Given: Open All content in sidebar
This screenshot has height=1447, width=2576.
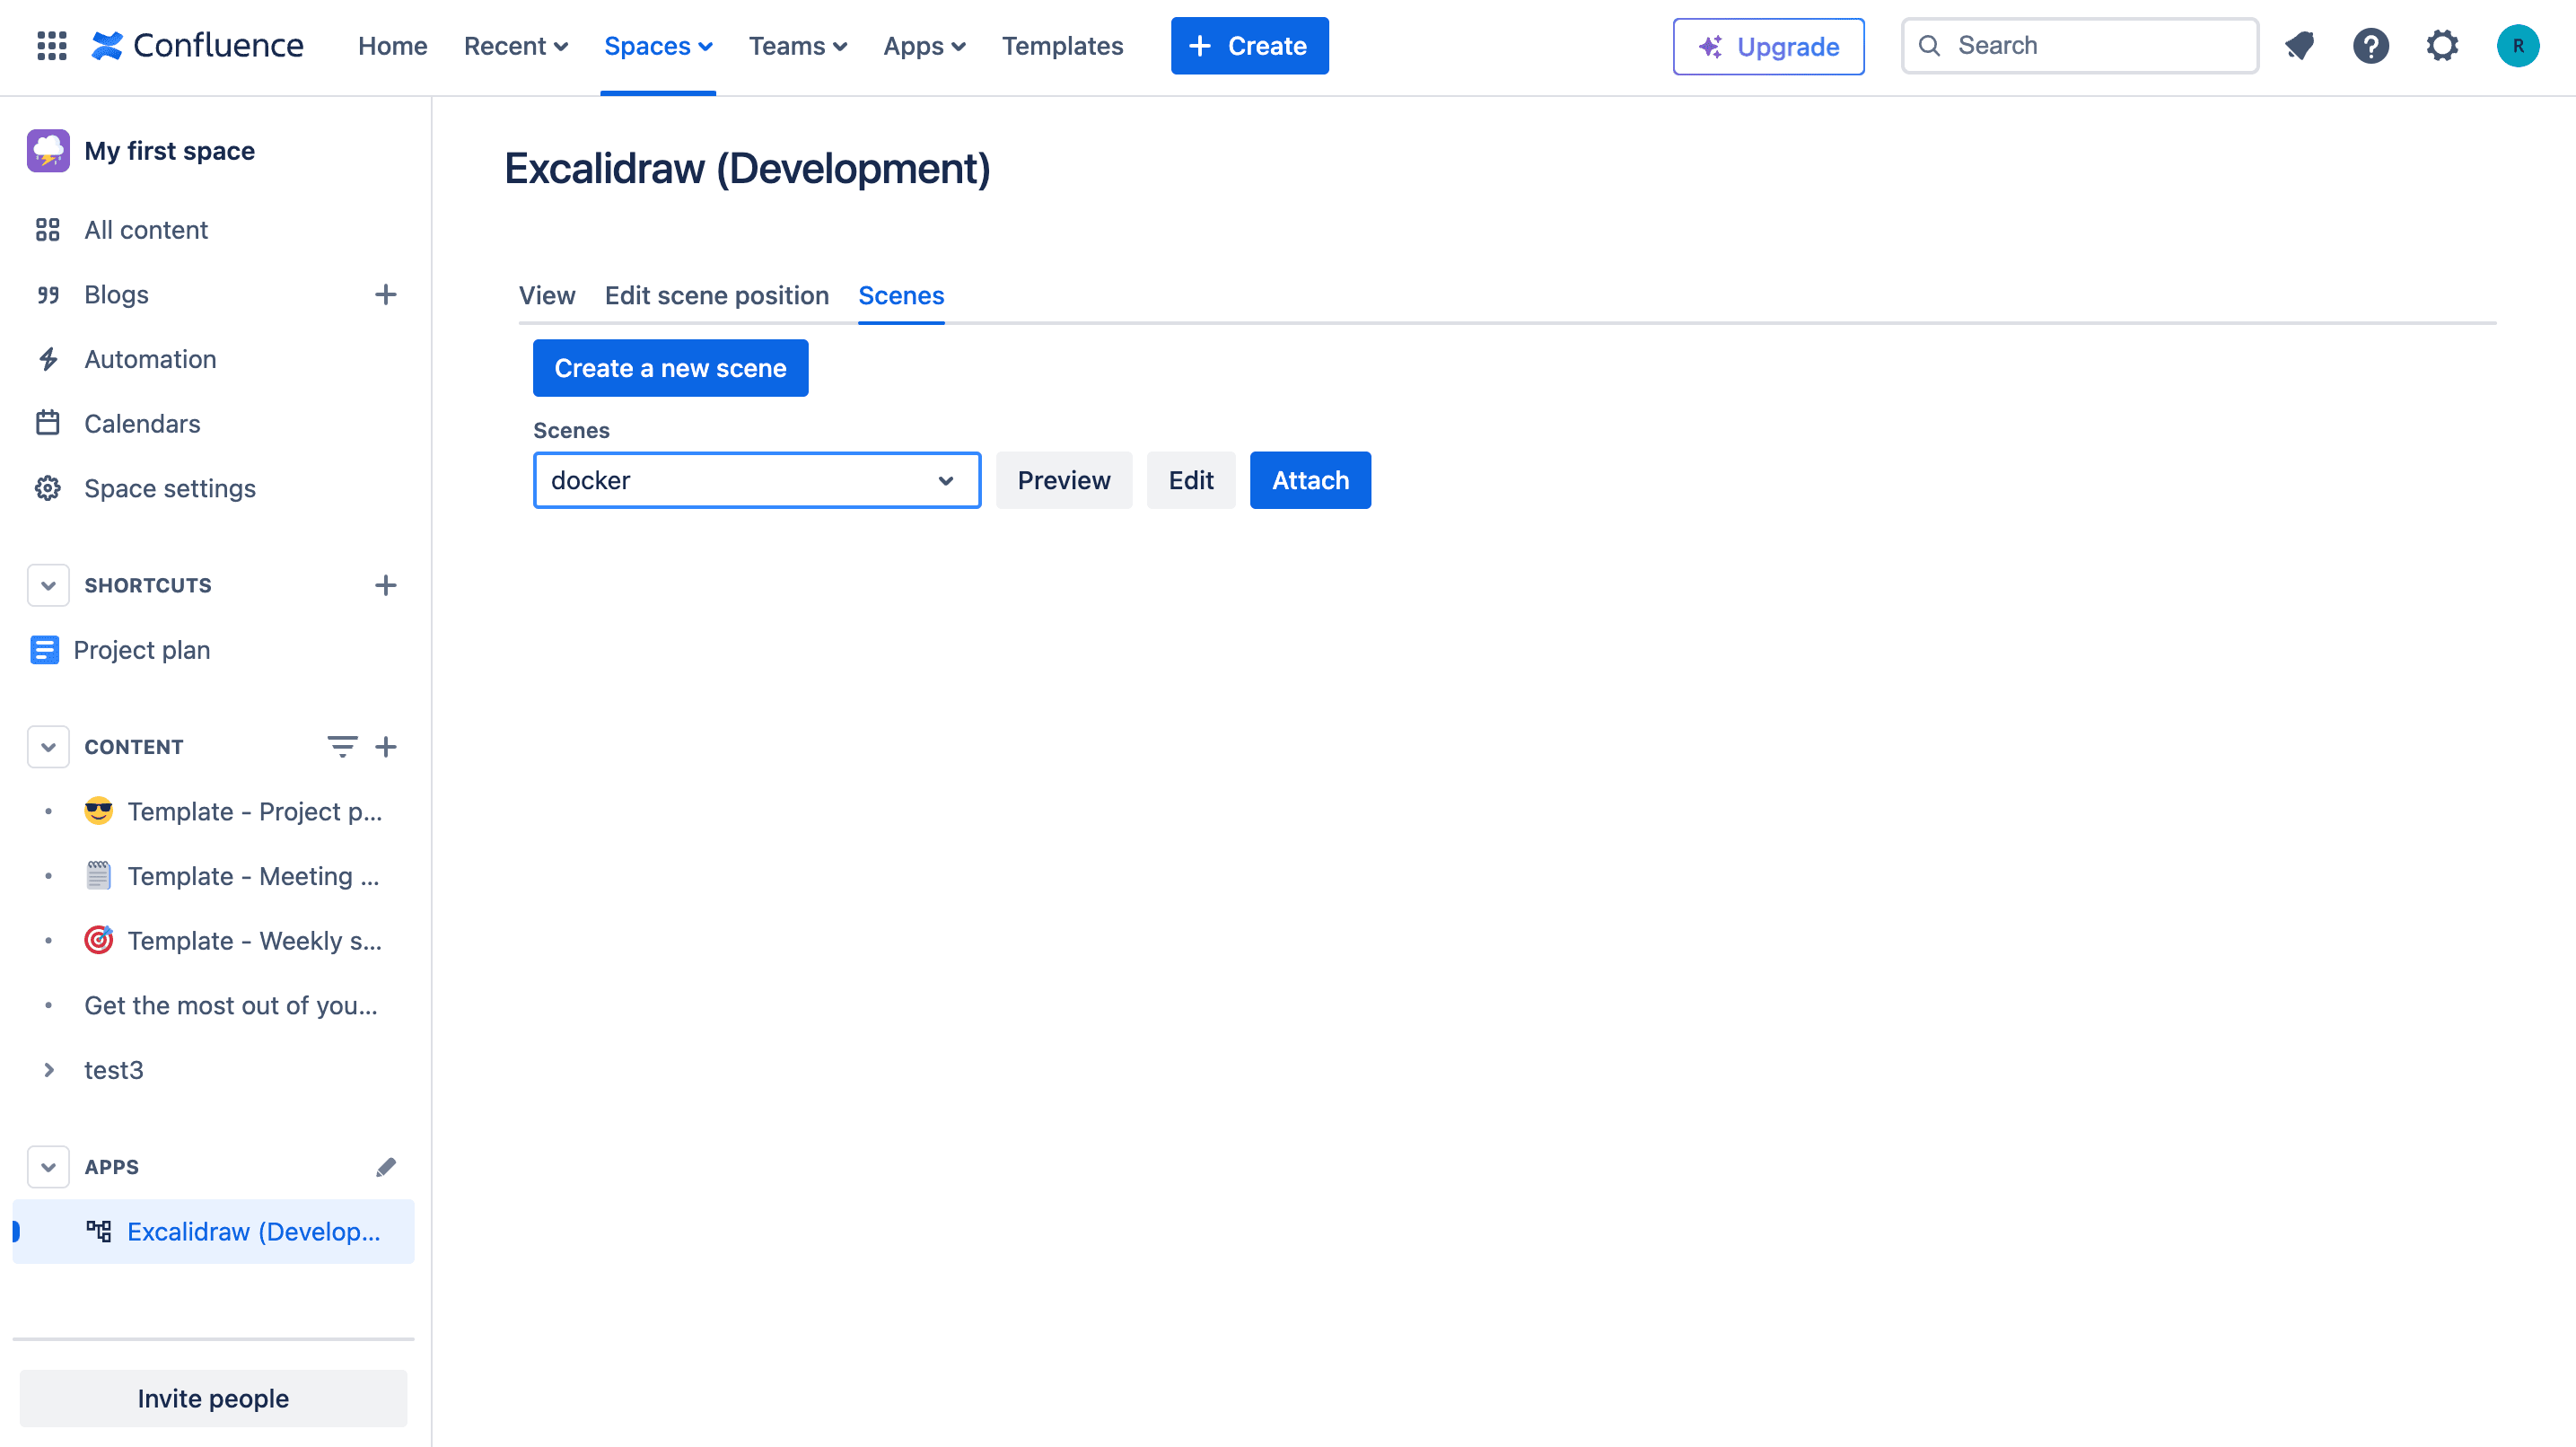Looking at the screenshot, I should click(x=214, y=230).
